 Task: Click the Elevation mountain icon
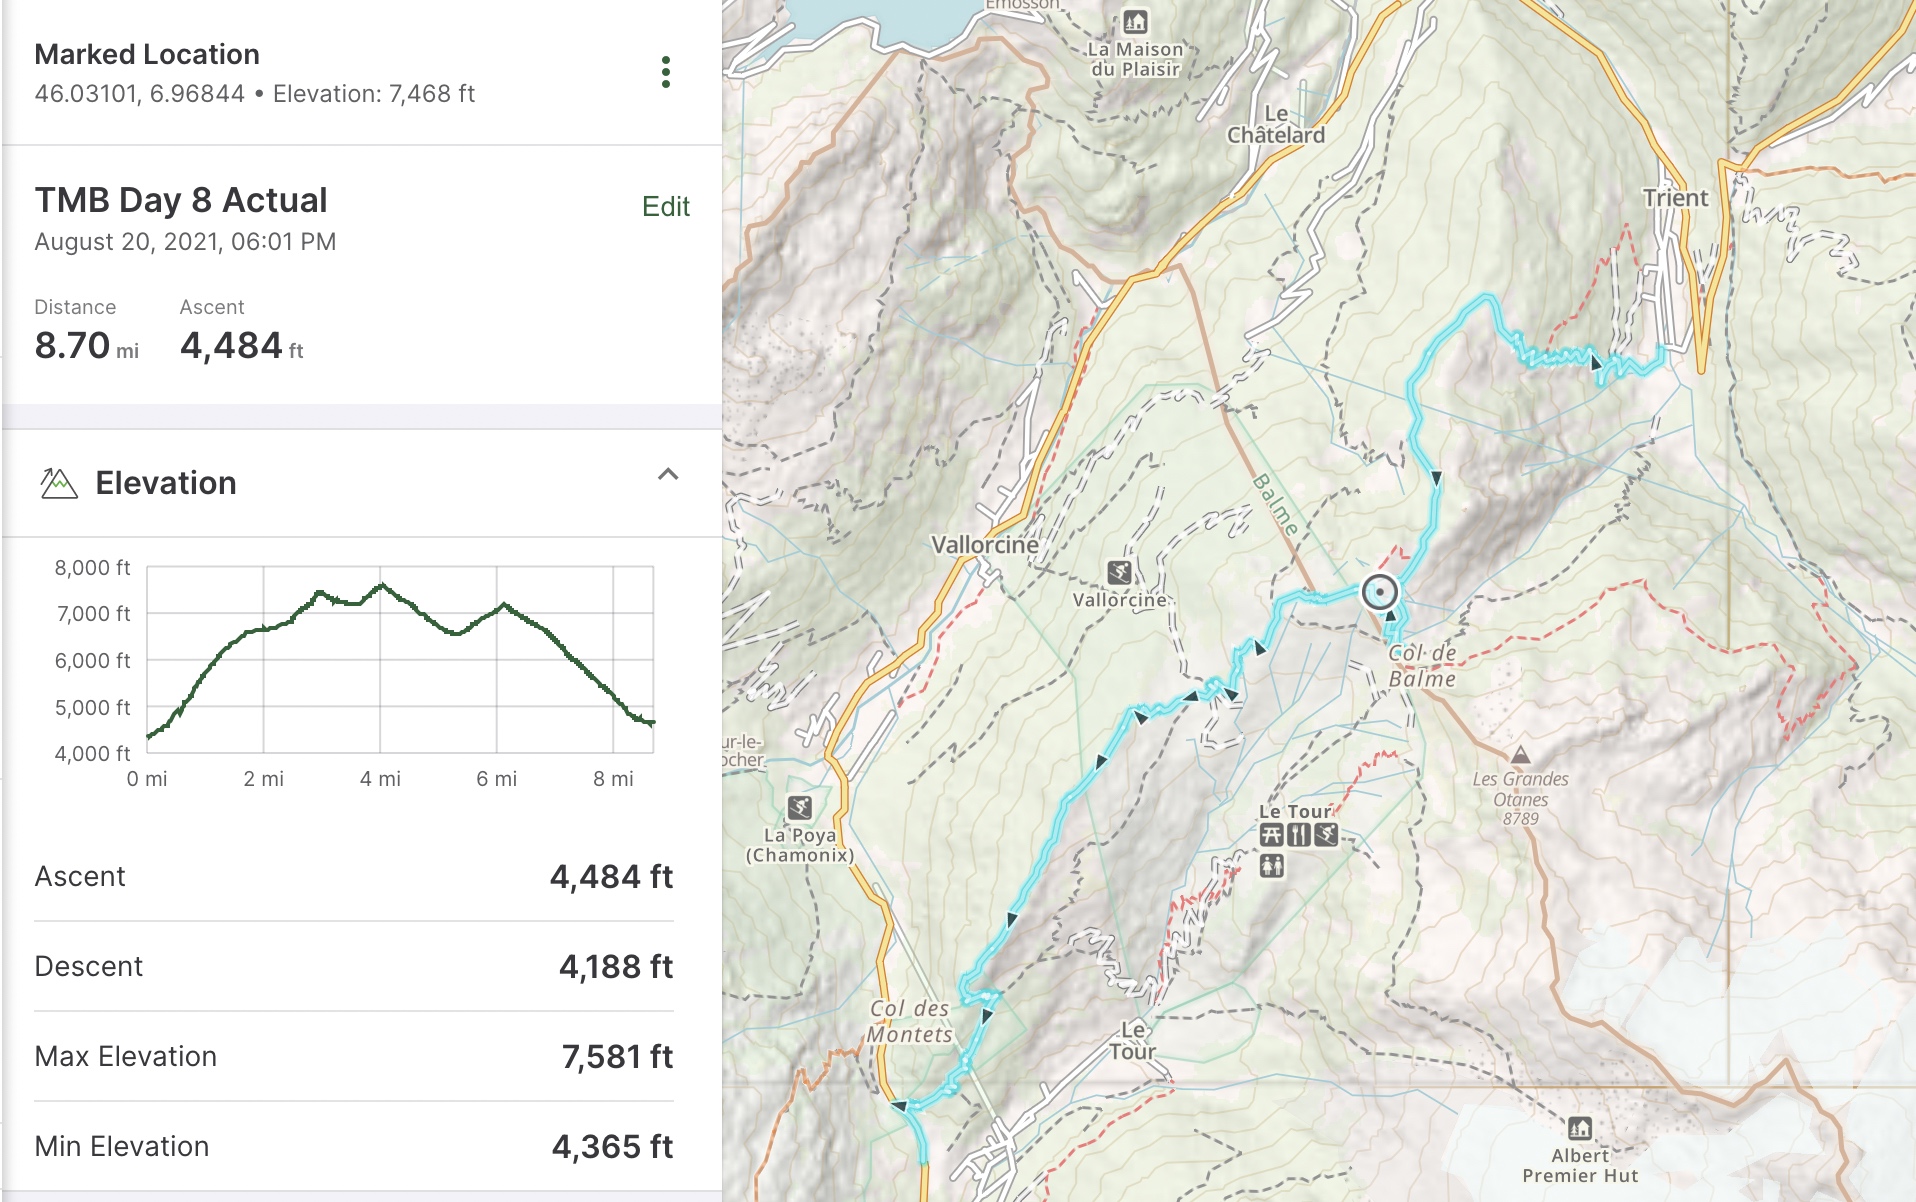click(x=58, y=483)
